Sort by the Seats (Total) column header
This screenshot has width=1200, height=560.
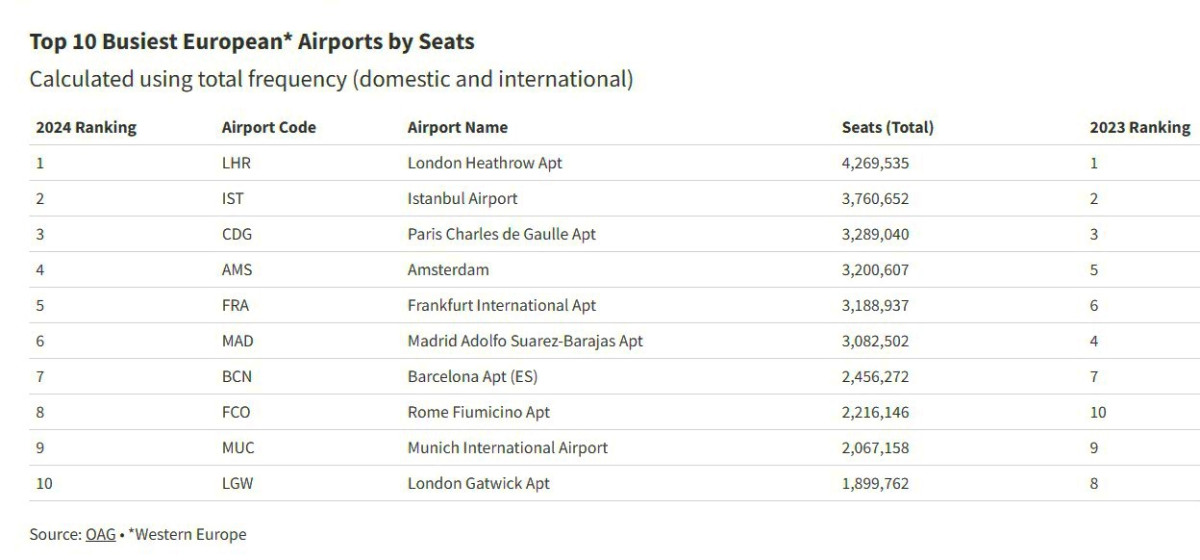(x=888, y=127)
